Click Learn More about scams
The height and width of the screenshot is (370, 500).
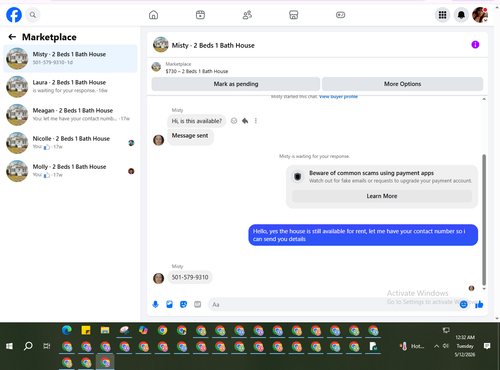(382, 196)
